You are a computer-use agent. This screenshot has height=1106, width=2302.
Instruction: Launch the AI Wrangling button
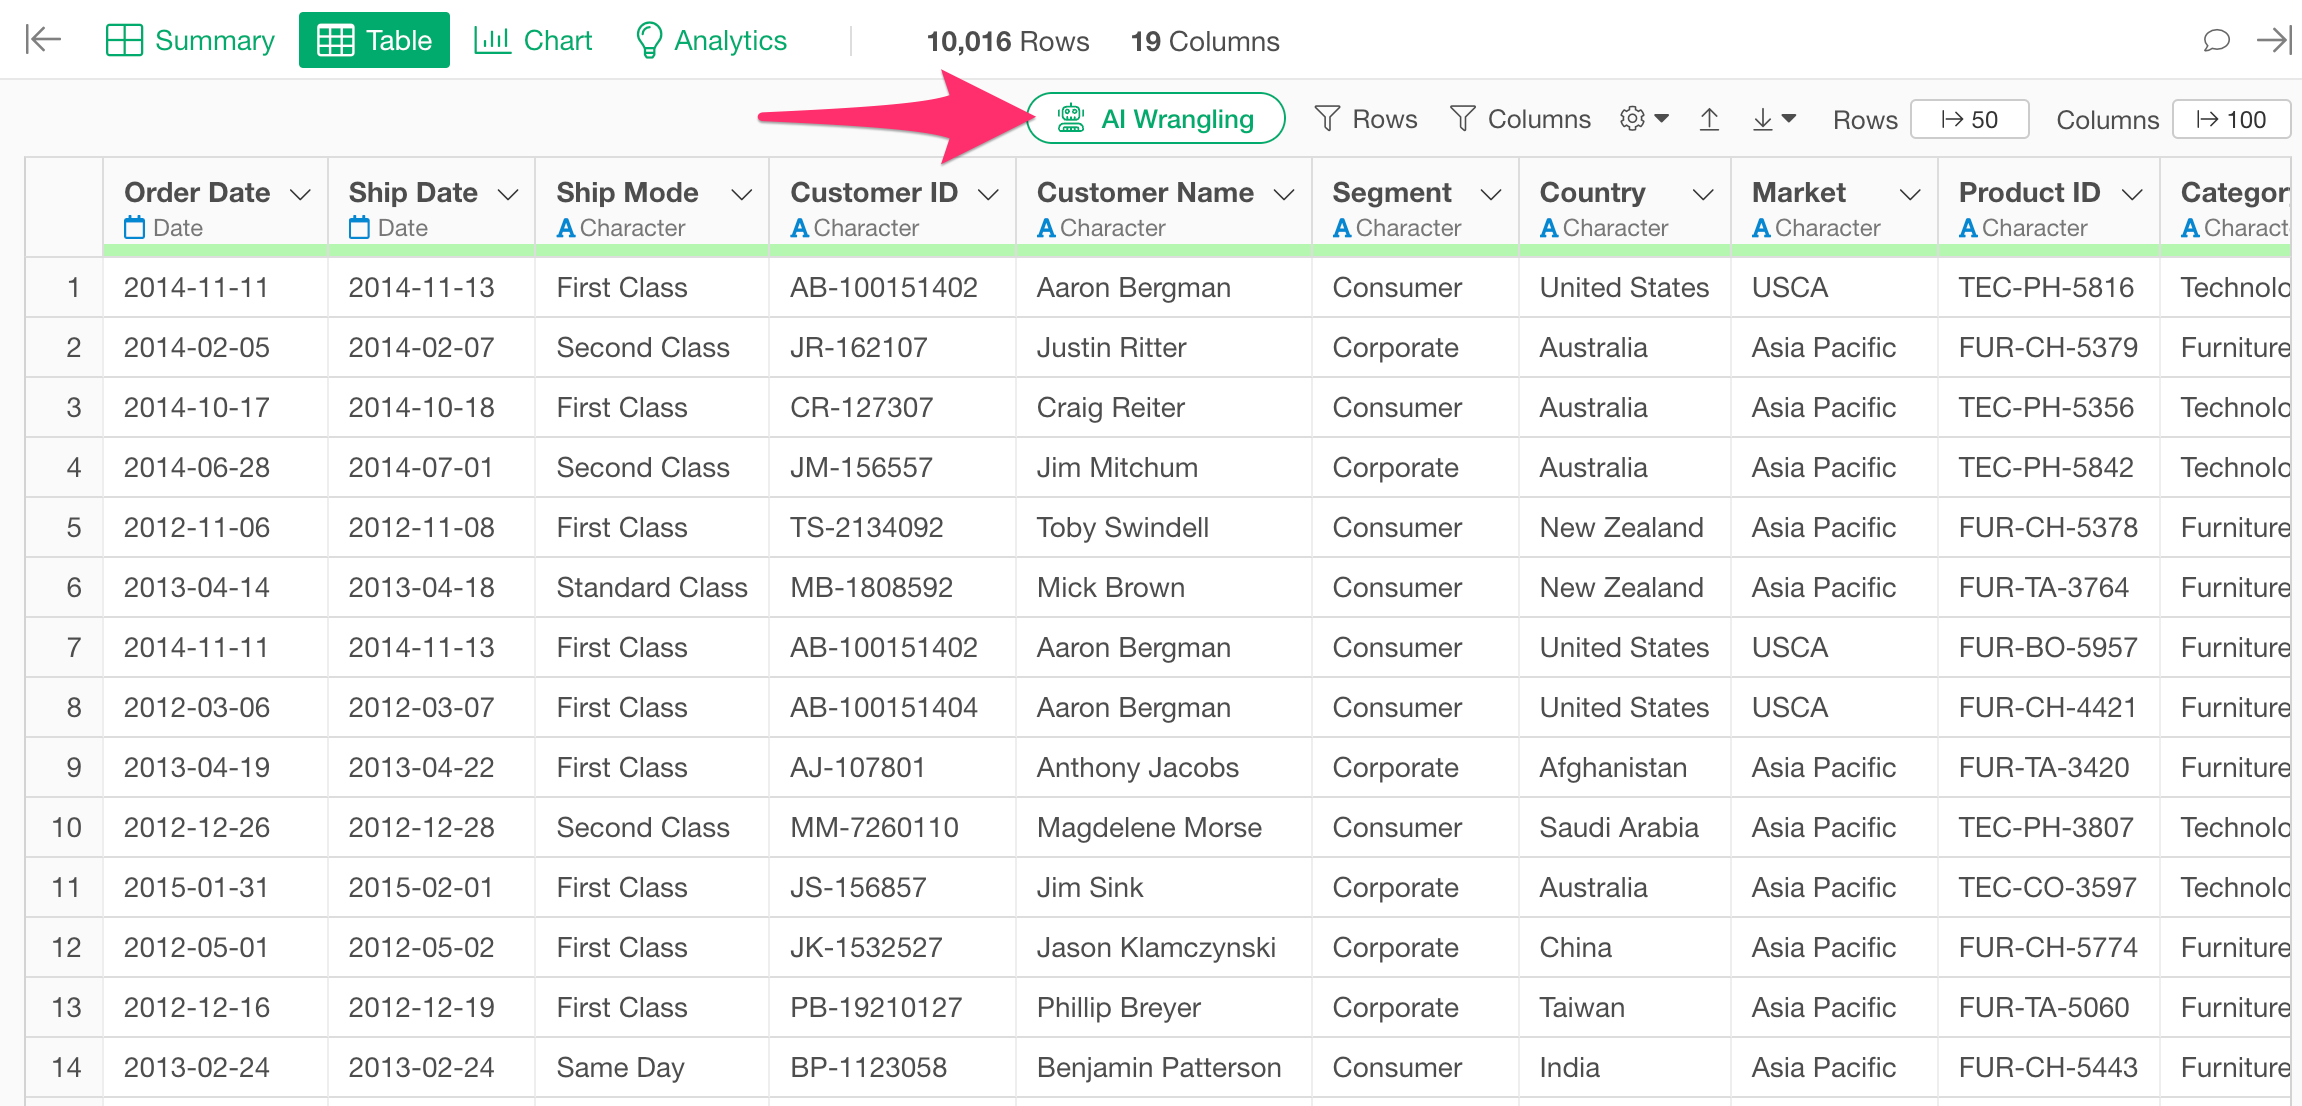pyautogui.click(x=1155, y=119)
